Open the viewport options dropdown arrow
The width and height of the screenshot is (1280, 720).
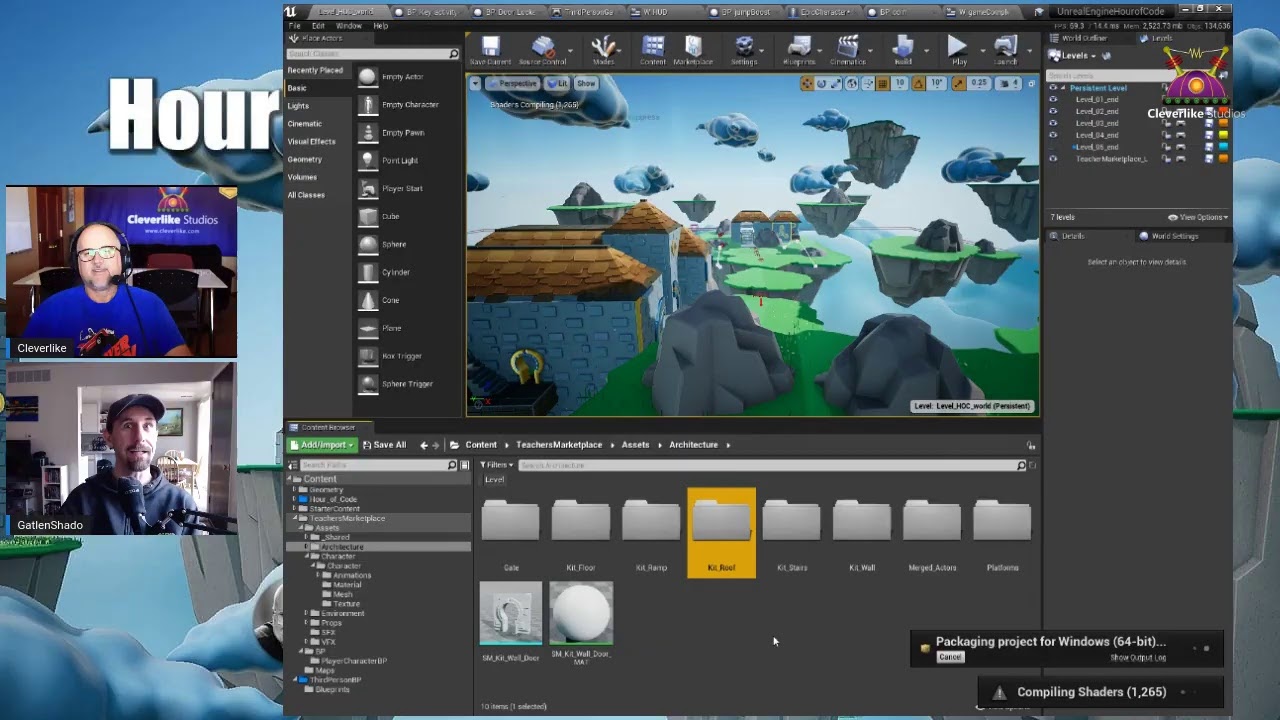(476, 83)
